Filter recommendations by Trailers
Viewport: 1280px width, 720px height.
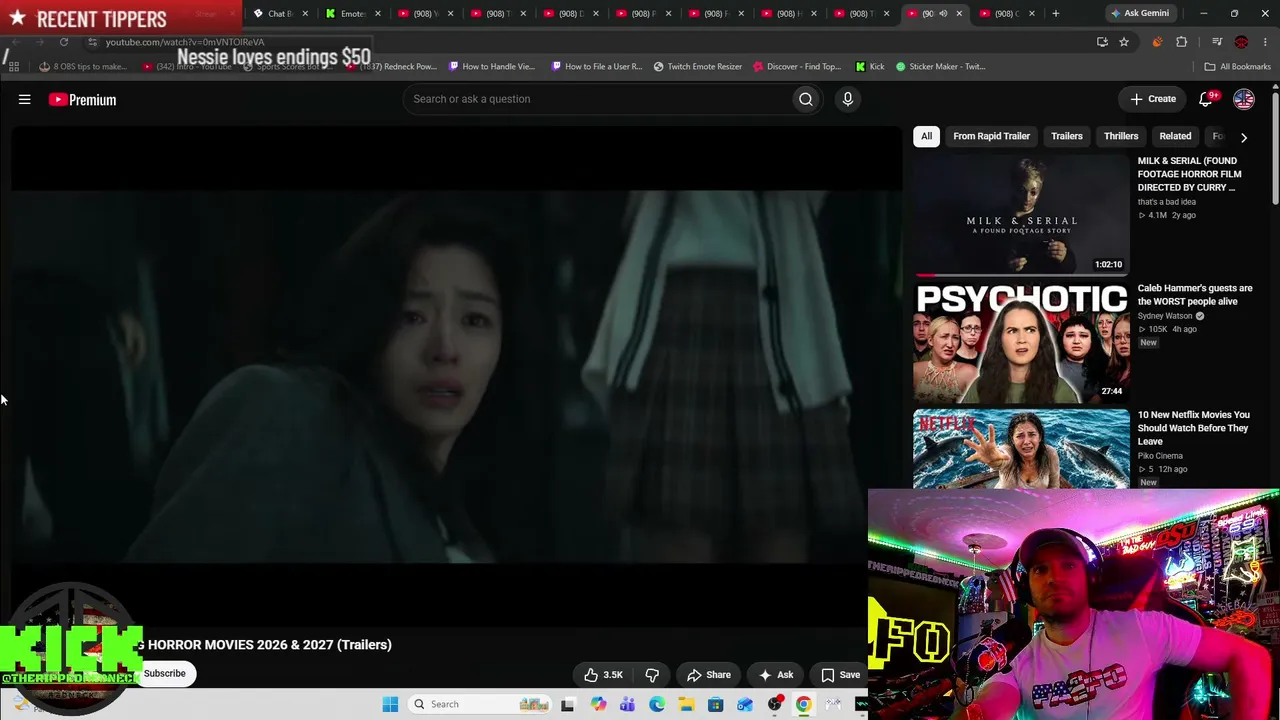coord(1066,136)
